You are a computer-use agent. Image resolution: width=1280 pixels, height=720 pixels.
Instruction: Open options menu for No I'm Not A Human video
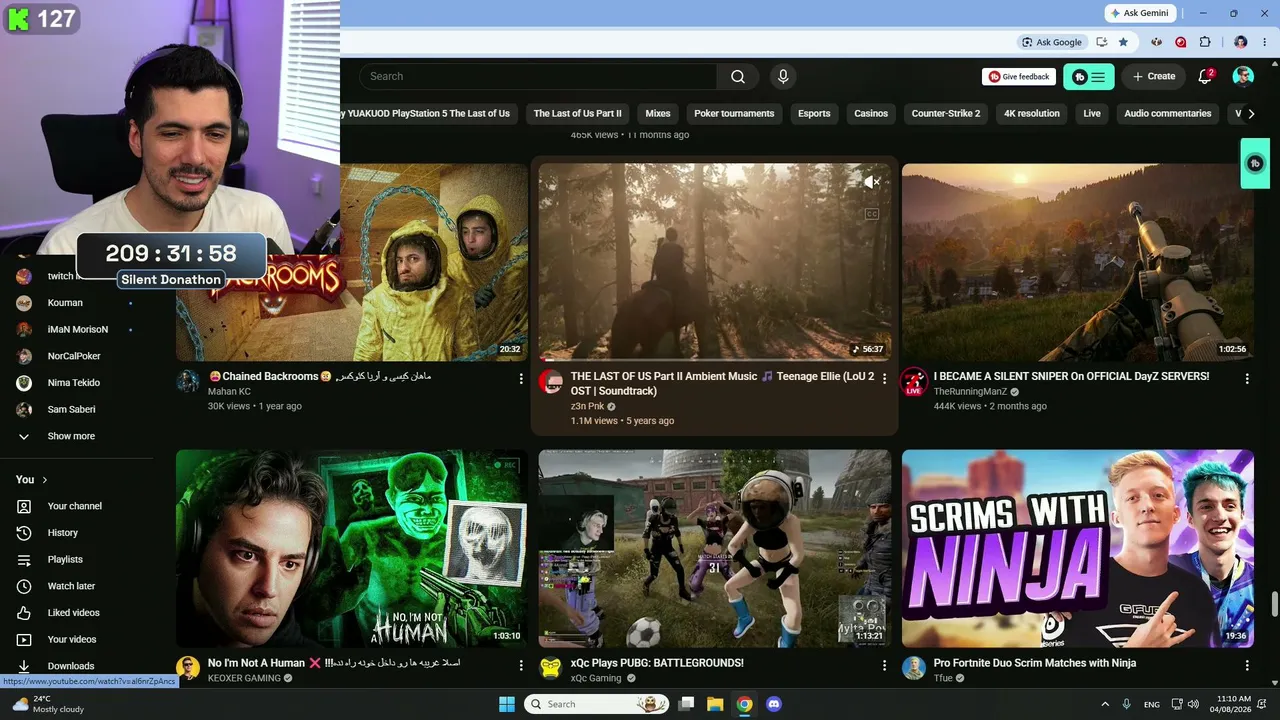tap(521, 665)
